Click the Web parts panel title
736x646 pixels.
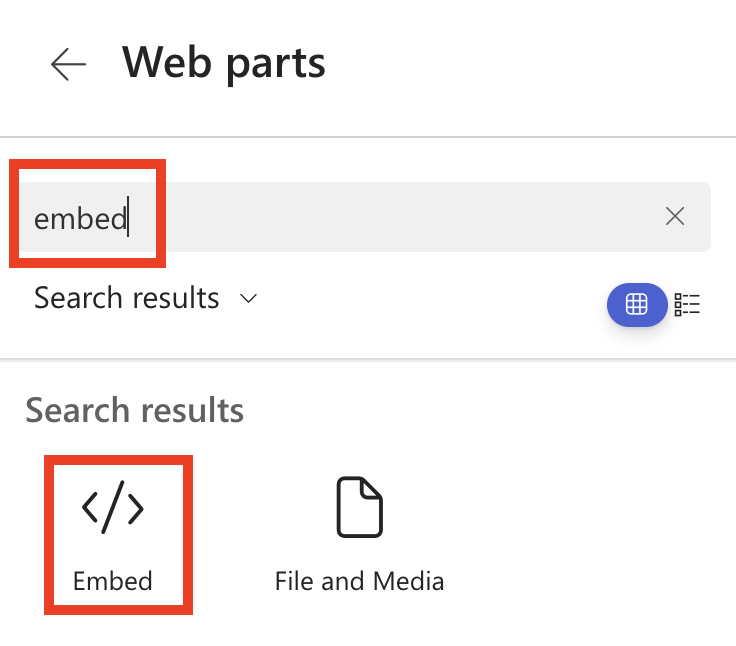tap(224, 63)
